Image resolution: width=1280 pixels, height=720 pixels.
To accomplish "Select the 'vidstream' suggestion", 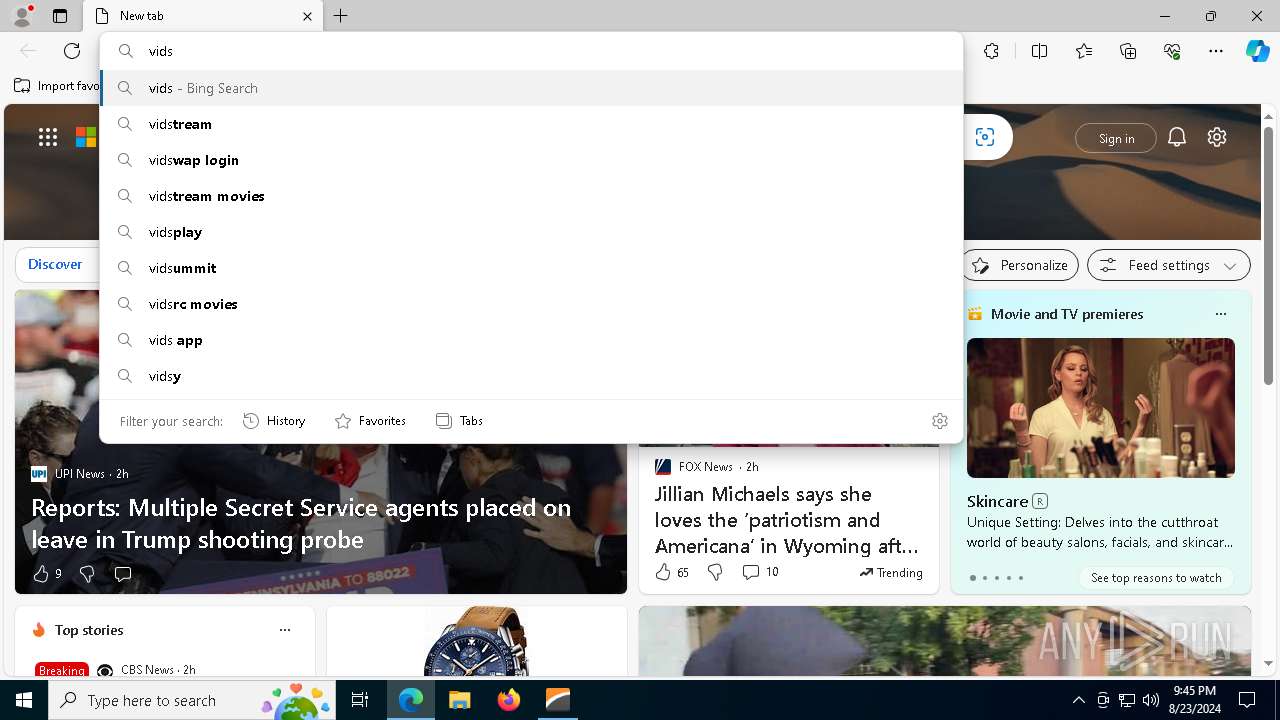I will 531,124.
